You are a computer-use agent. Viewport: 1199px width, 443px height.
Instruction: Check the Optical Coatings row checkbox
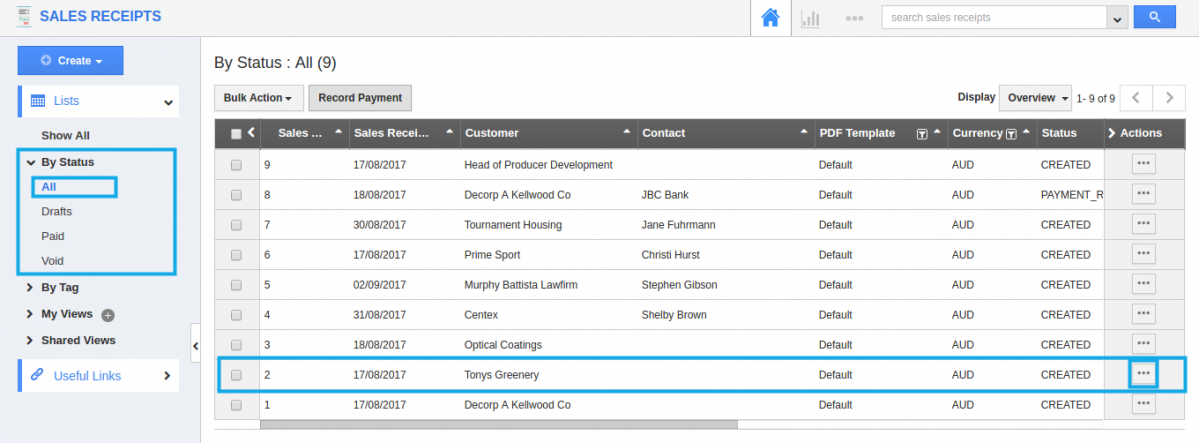pyautogui.click(x=236, y=345)
